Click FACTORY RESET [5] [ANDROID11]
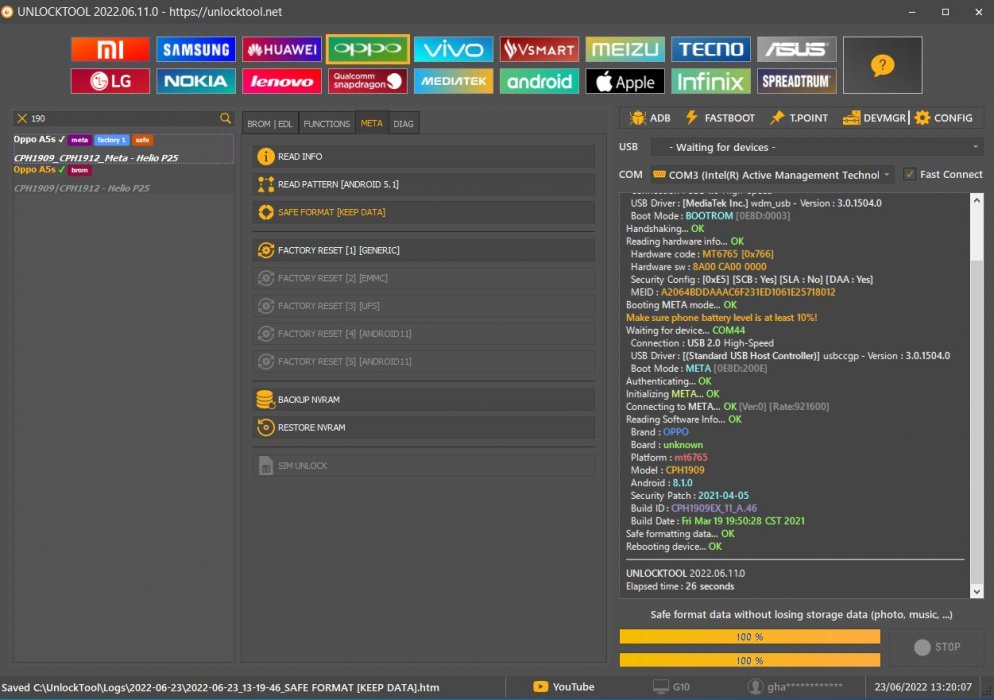 point(423,361)
